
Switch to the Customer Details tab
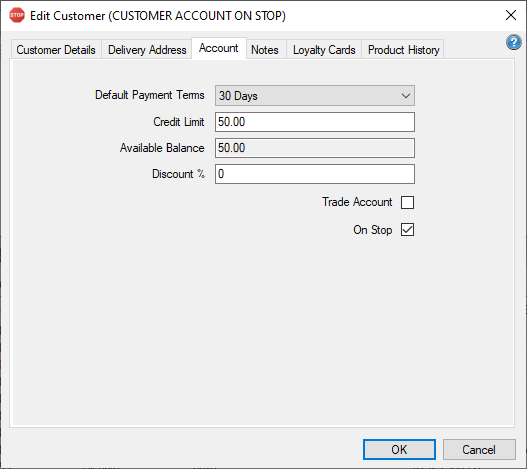tap(56, 50)
